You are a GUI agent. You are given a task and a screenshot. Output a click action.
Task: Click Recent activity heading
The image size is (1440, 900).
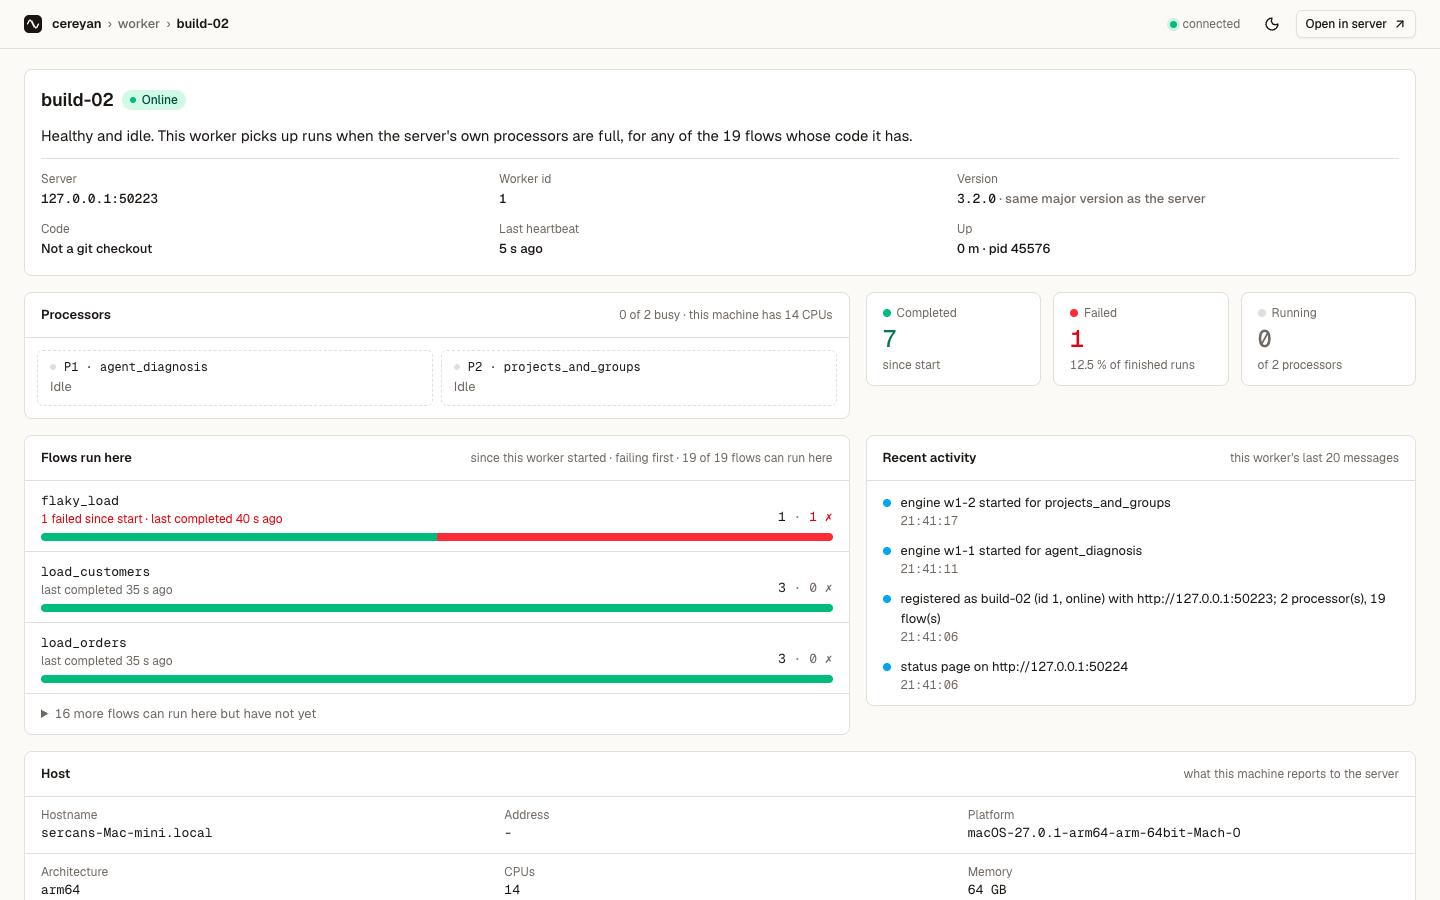point(929,458)
